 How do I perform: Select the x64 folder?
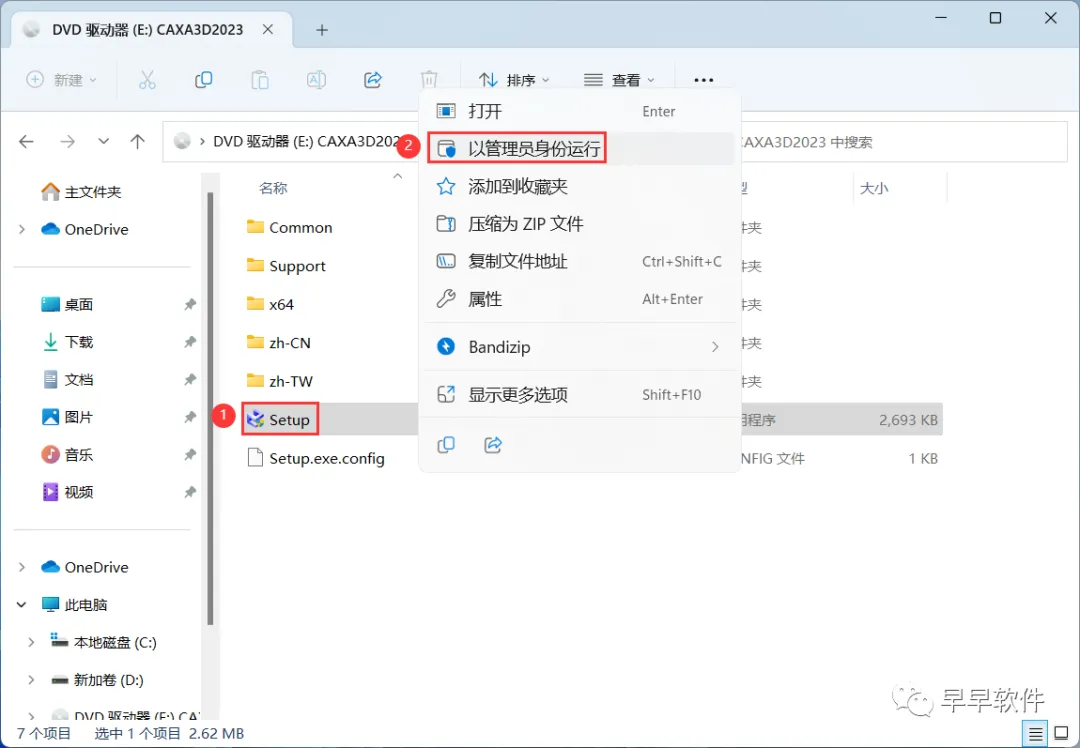pyautogui.click(x=270, y=304)
